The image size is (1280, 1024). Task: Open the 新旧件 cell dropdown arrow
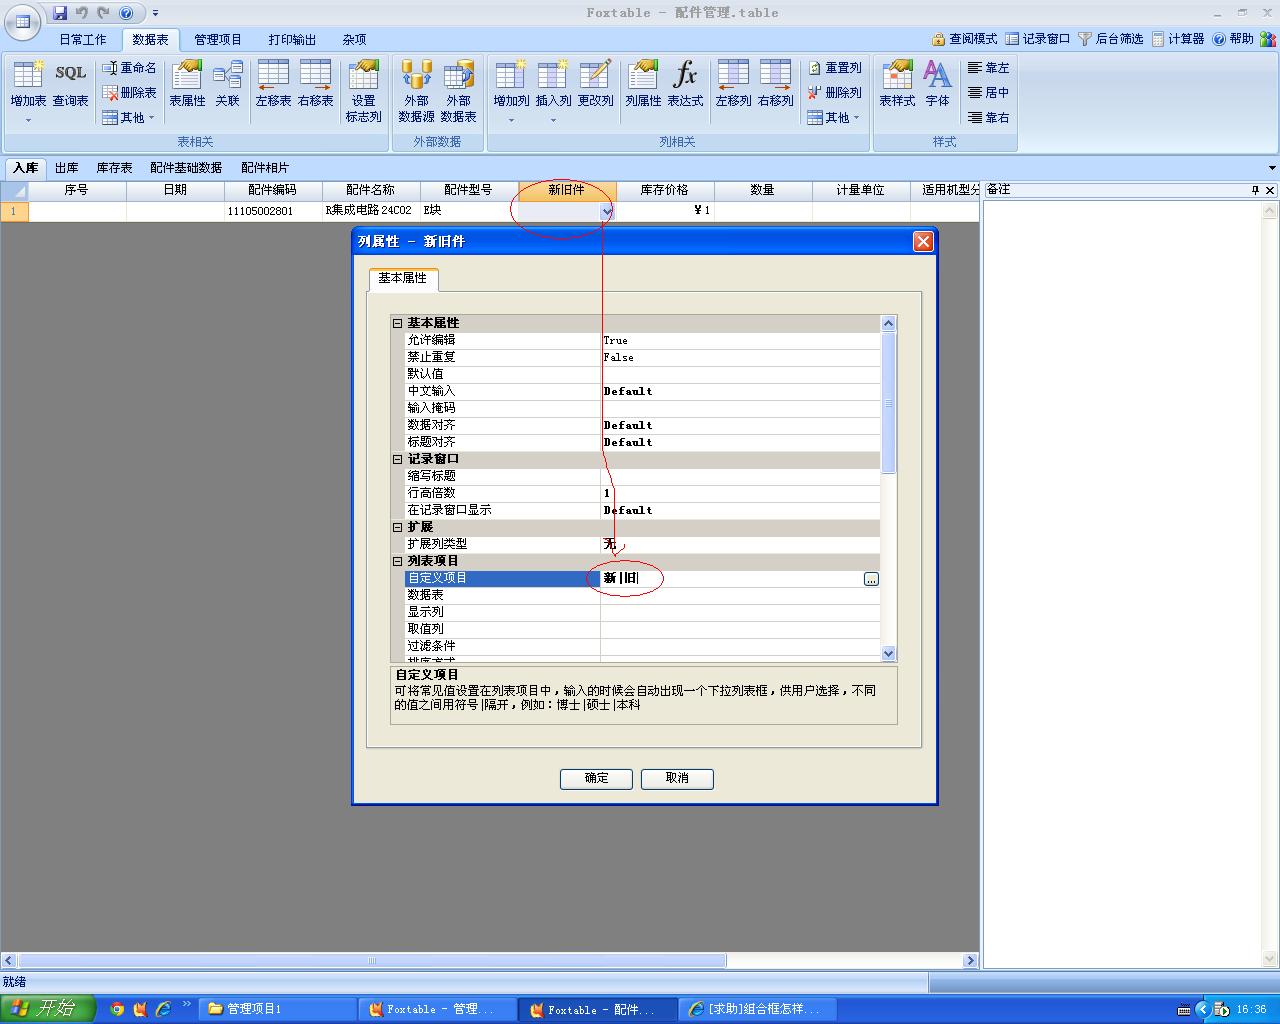pyautogui.click(x=606, y=212)
